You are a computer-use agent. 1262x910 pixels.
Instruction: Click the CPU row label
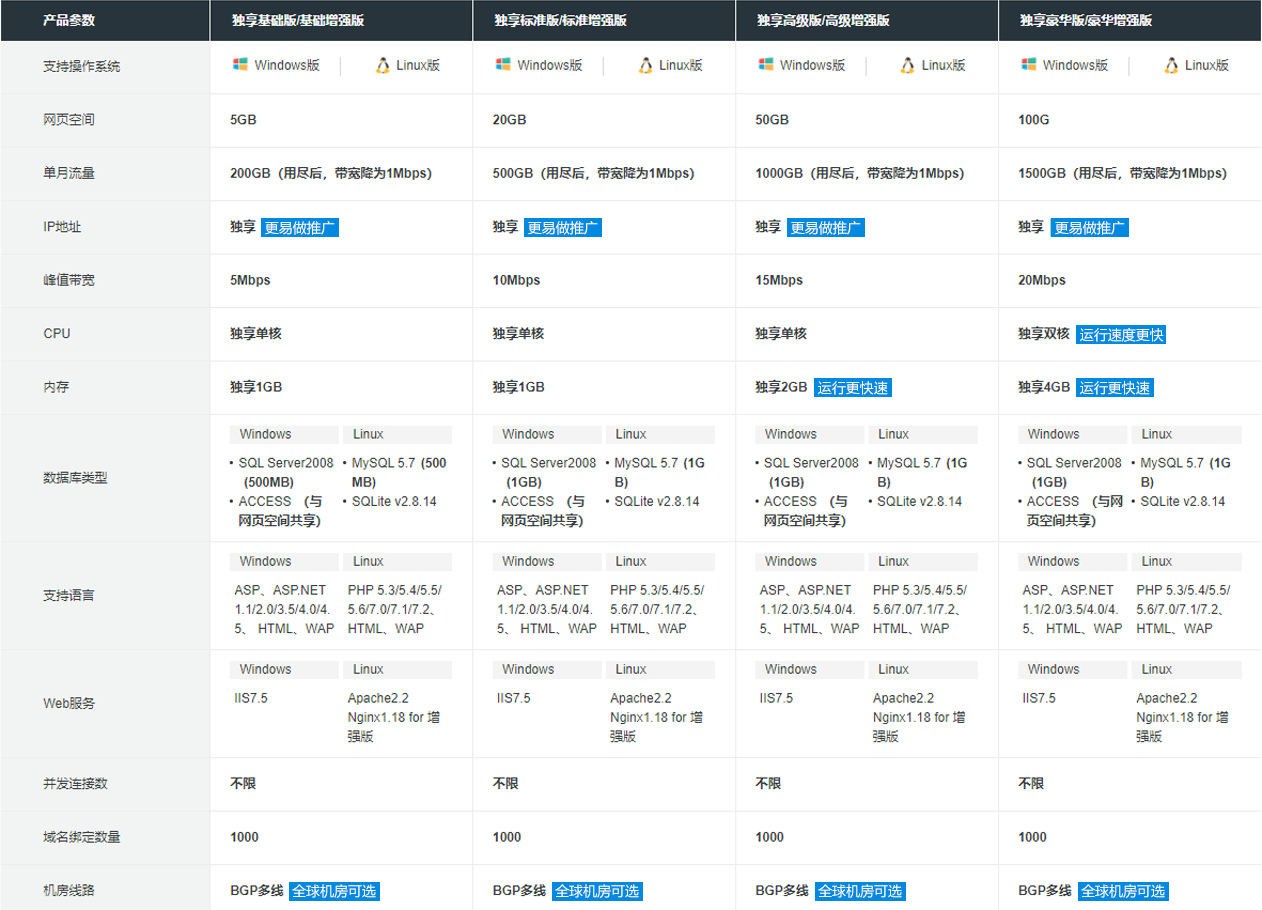57,333
